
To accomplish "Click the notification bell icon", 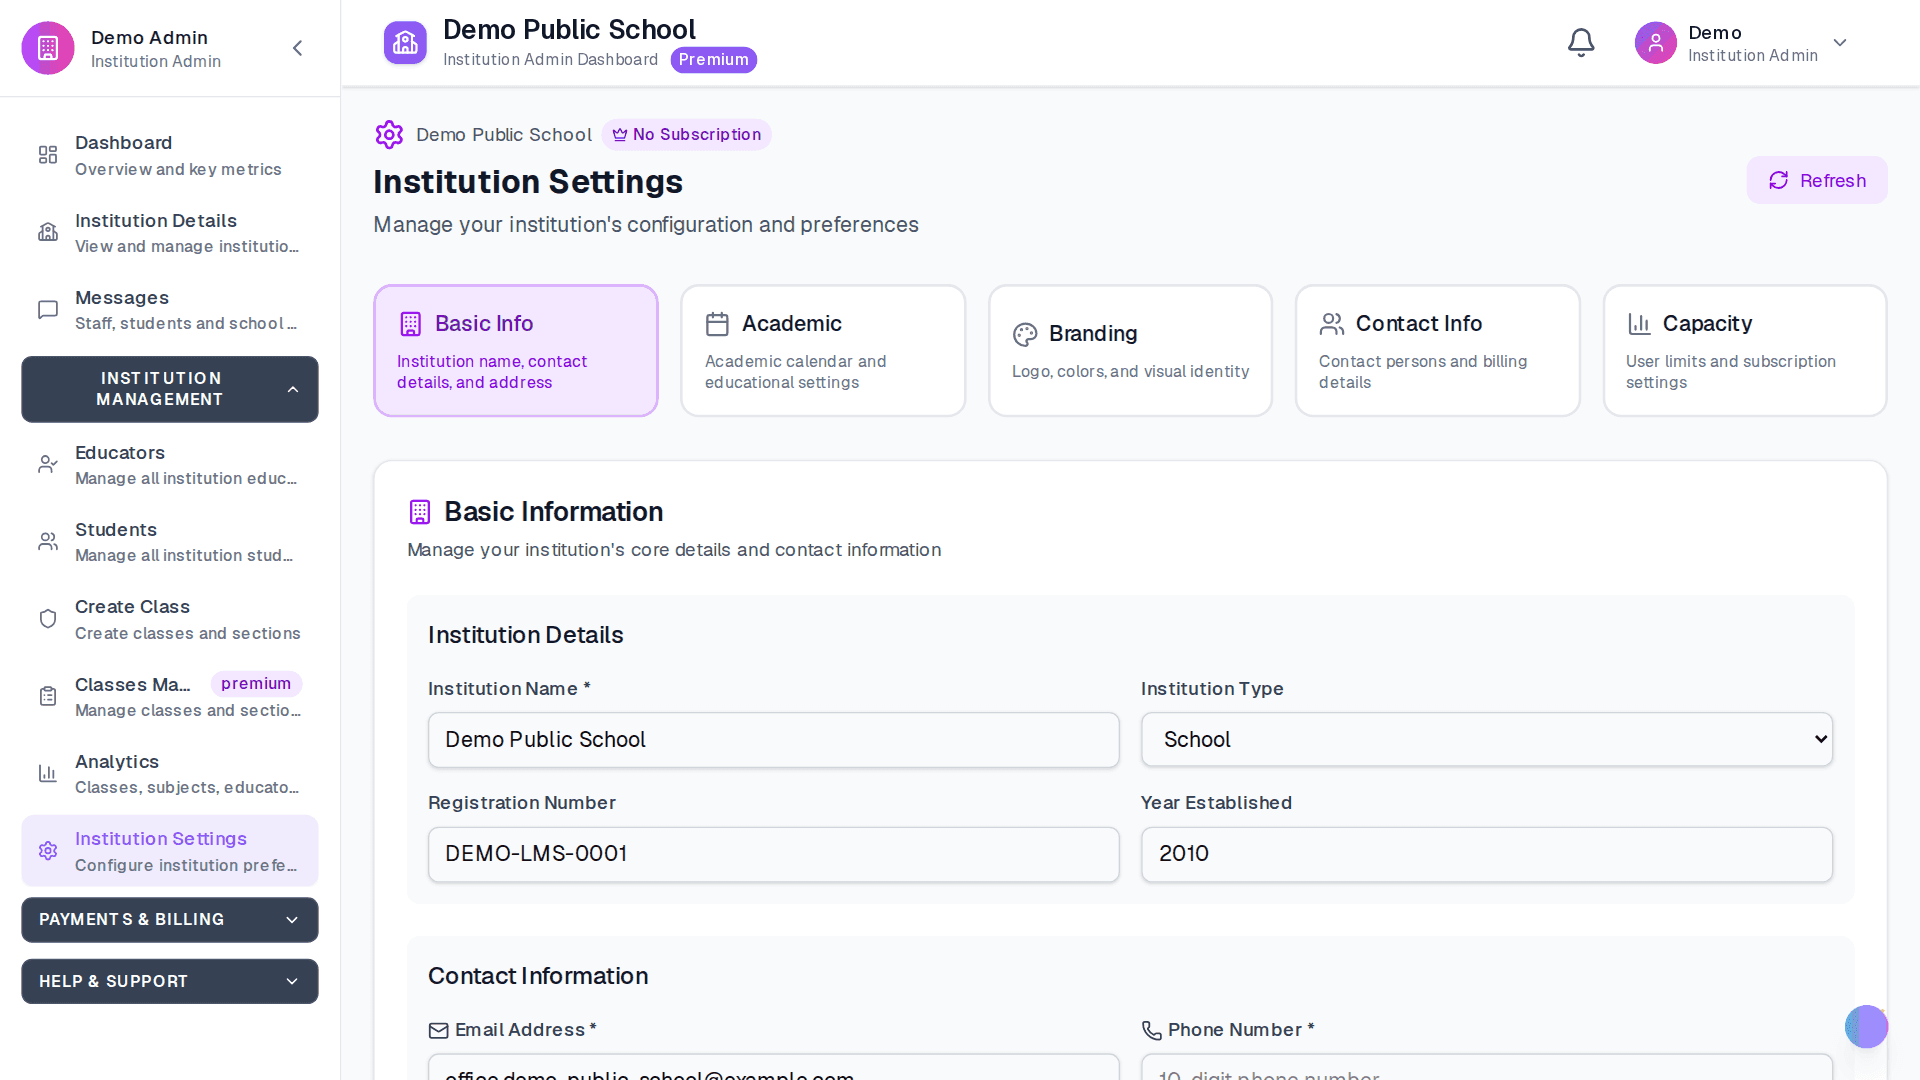I will (x=1581, y=43).
